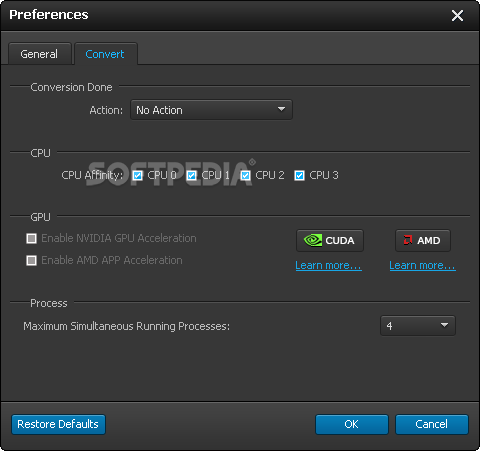The image size is (480, 451).
Task: Click the Preferences title text
Action: click(49, 15)
